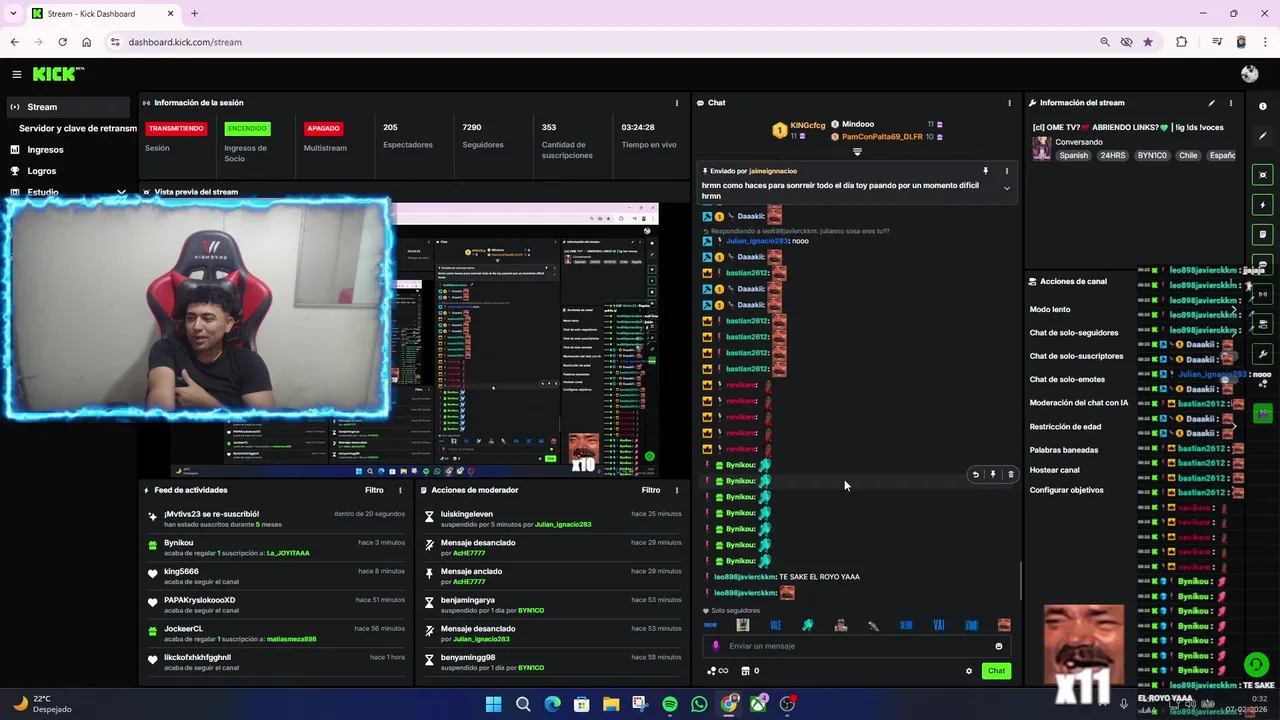Image resolution: width=1280 pixels, height=720 pixels.
Task: Reply to hovered Bynikou message
Action: (976, 475)
